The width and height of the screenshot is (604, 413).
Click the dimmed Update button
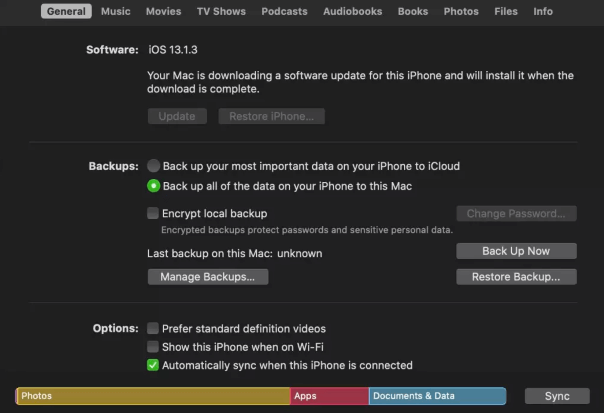pos(177,116)
